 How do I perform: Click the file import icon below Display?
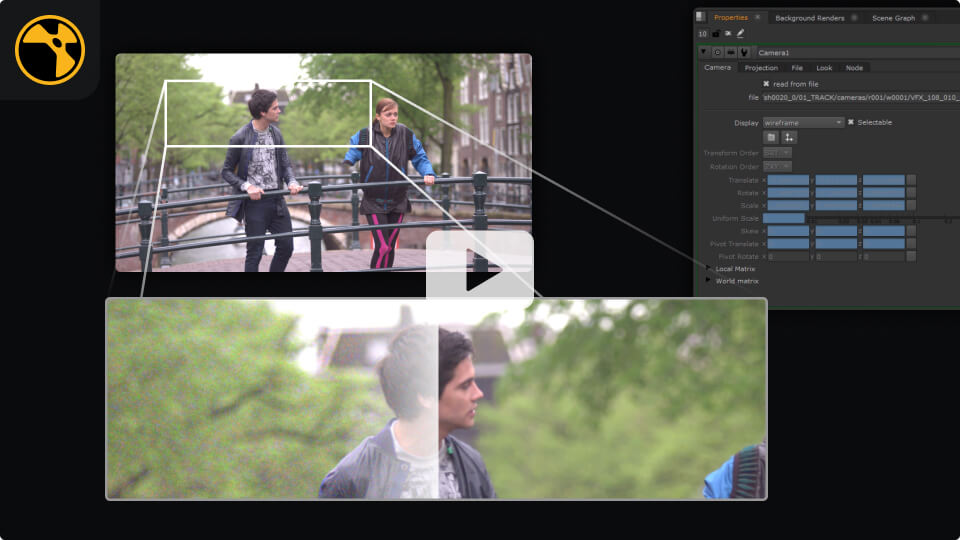click(771, 137)
